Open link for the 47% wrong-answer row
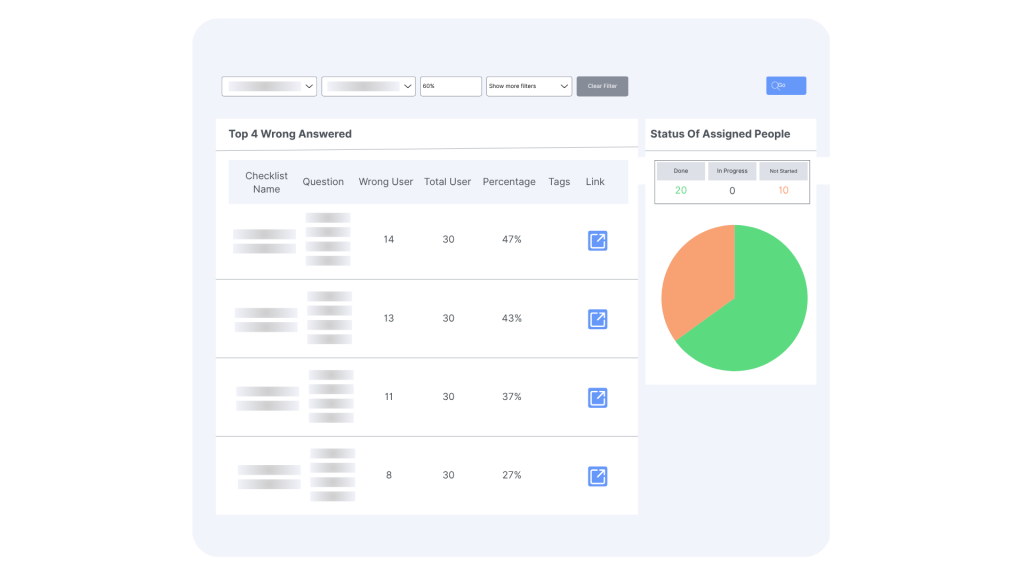Screen dimensions: 1024x576 [597, 240]
